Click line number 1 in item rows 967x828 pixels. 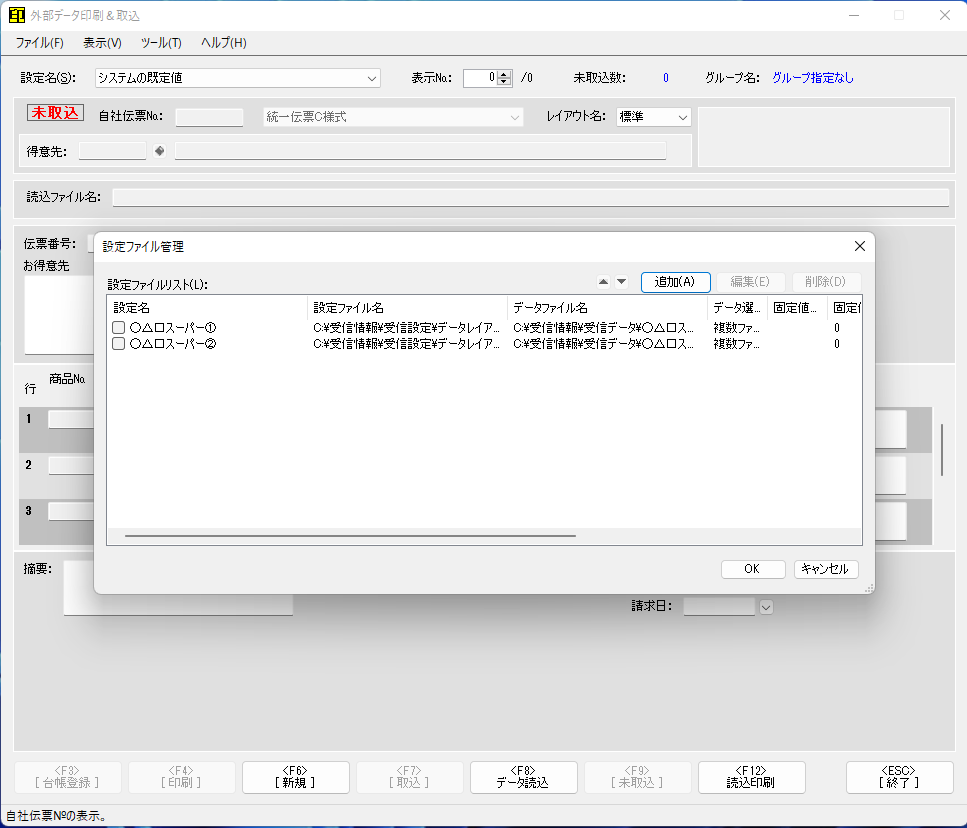tap(28, 419)
